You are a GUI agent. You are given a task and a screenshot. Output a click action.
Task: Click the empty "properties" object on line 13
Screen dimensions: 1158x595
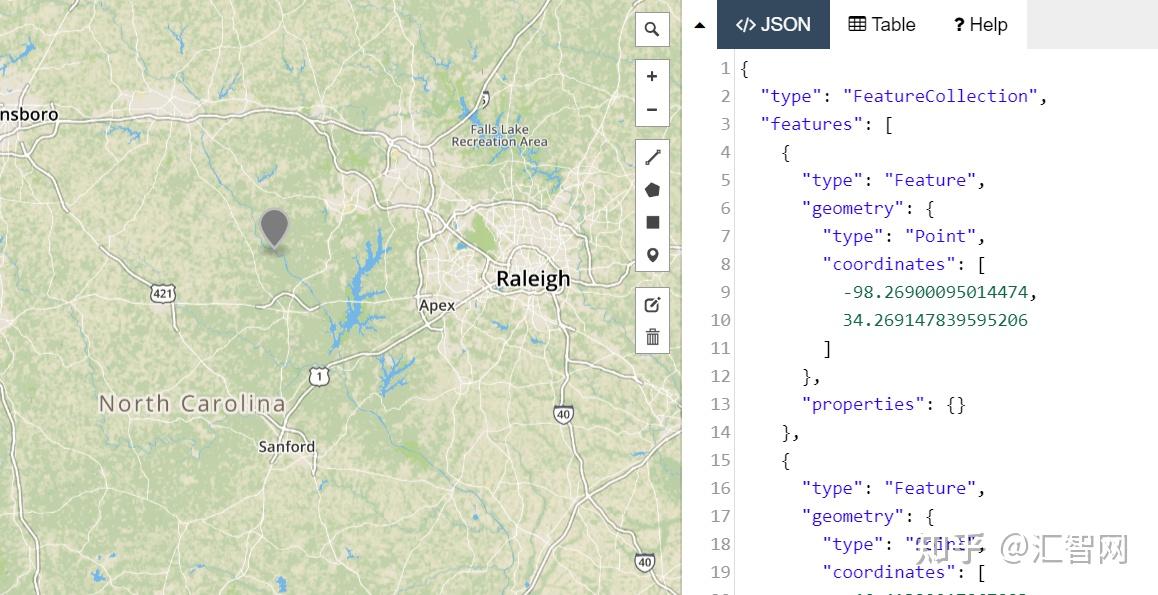click(956, 403)
